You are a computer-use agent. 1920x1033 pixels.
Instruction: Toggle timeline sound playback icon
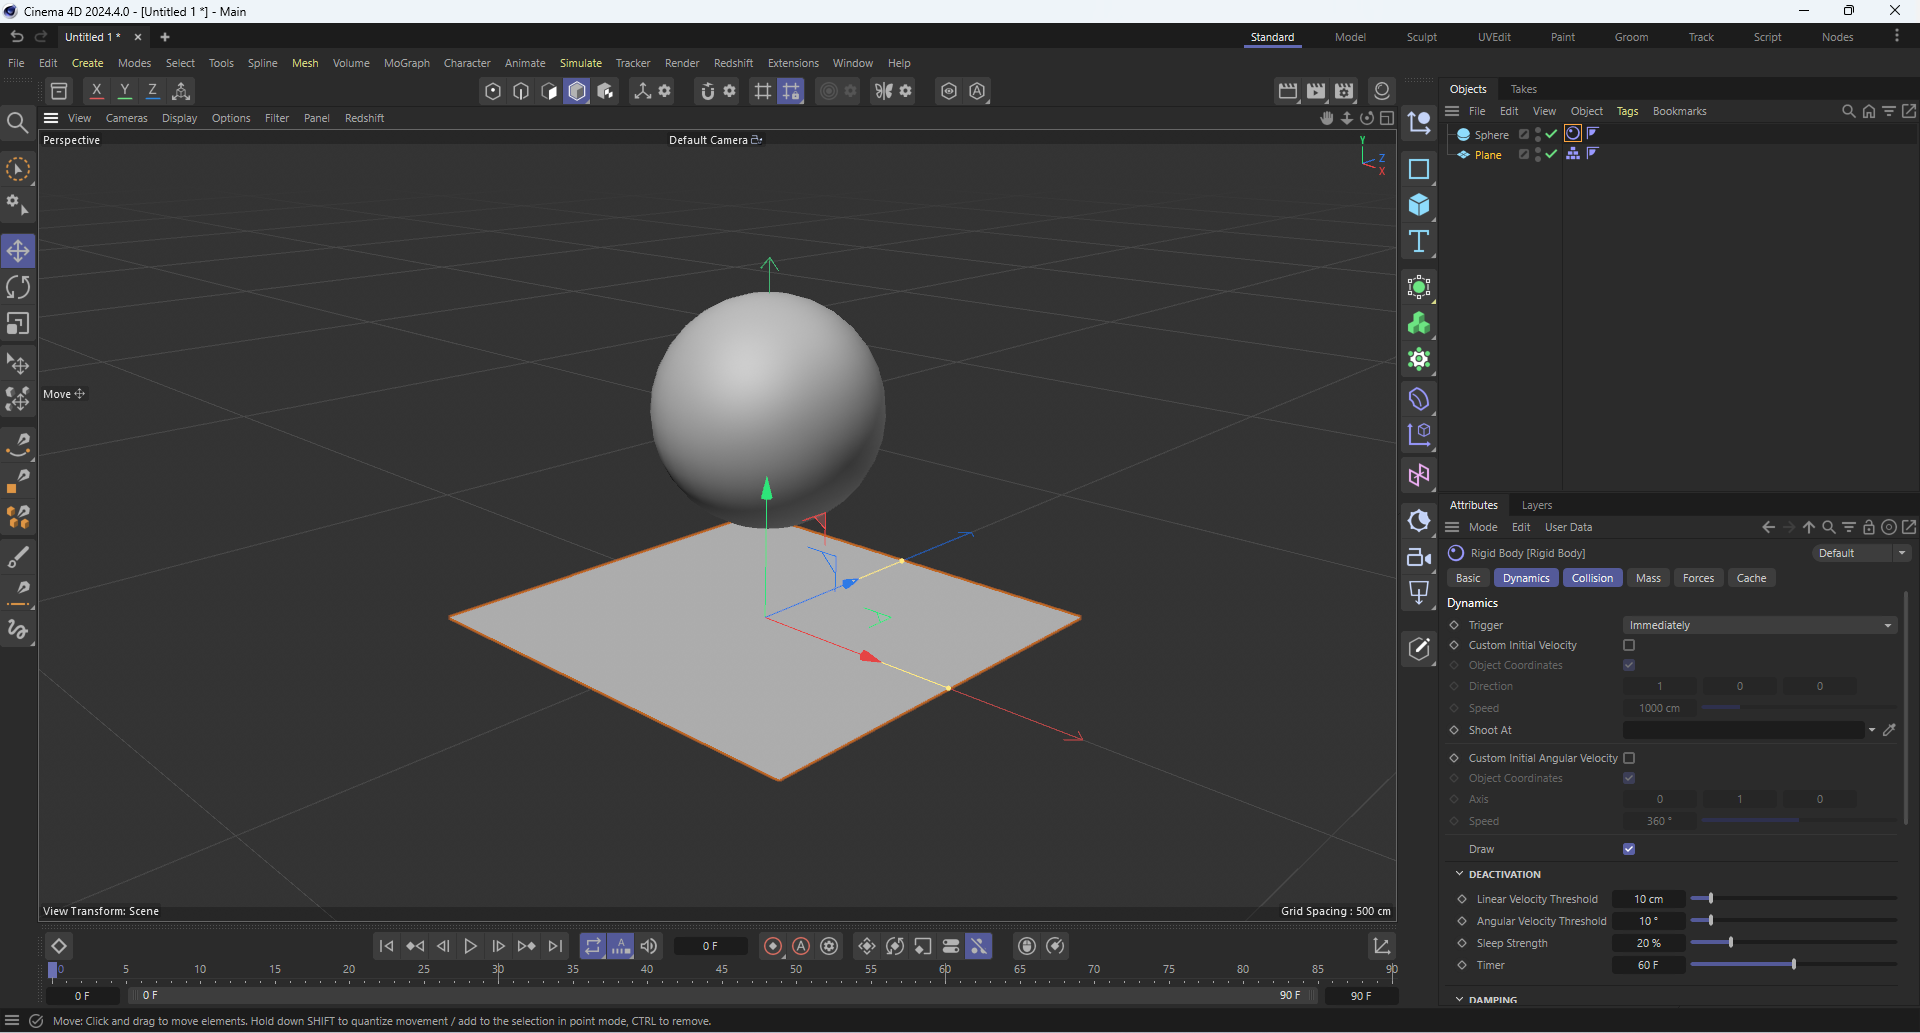click(x=649, y=946)
